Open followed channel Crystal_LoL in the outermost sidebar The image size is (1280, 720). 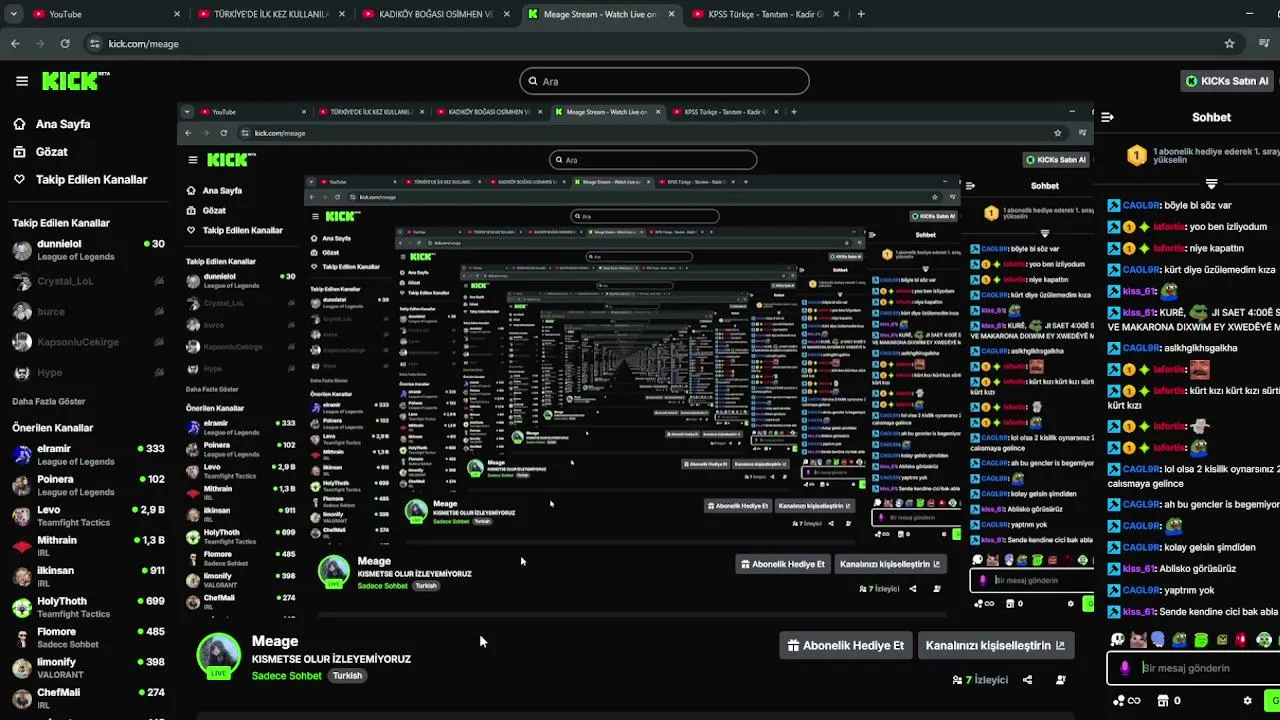pyautogui.click(x=88, y=281)
